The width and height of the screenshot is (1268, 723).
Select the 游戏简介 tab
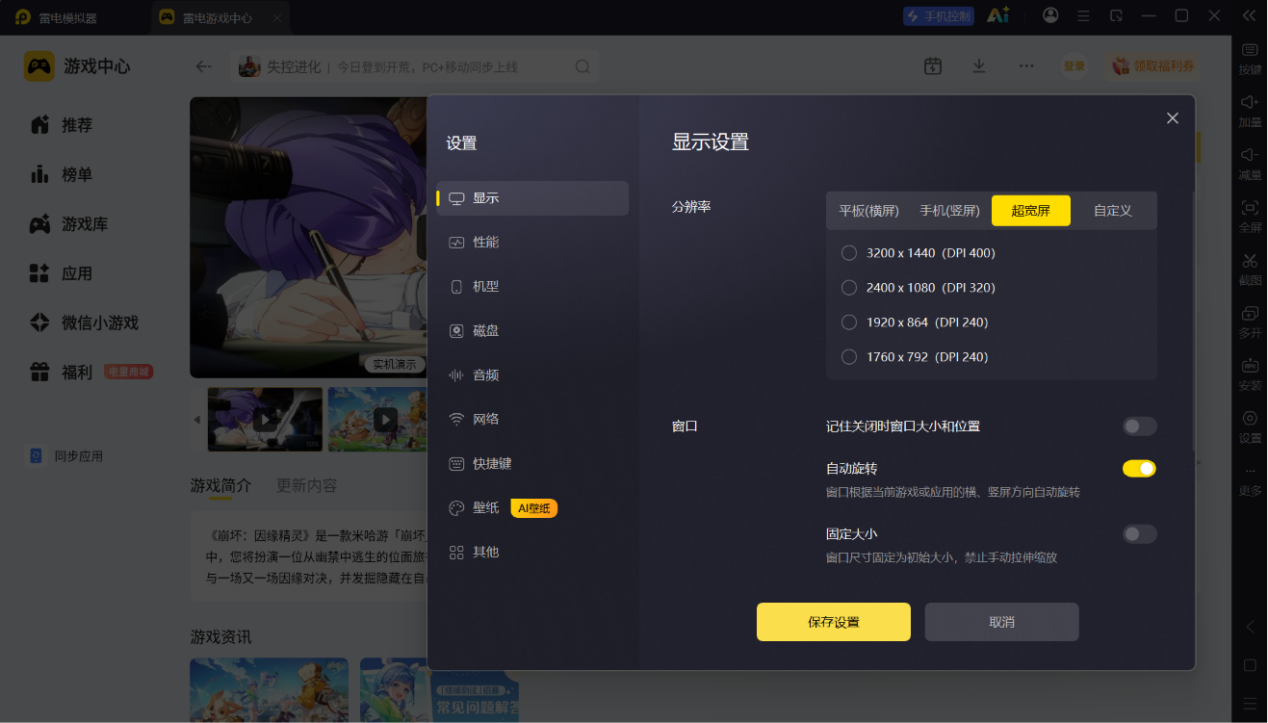[221, 485]
